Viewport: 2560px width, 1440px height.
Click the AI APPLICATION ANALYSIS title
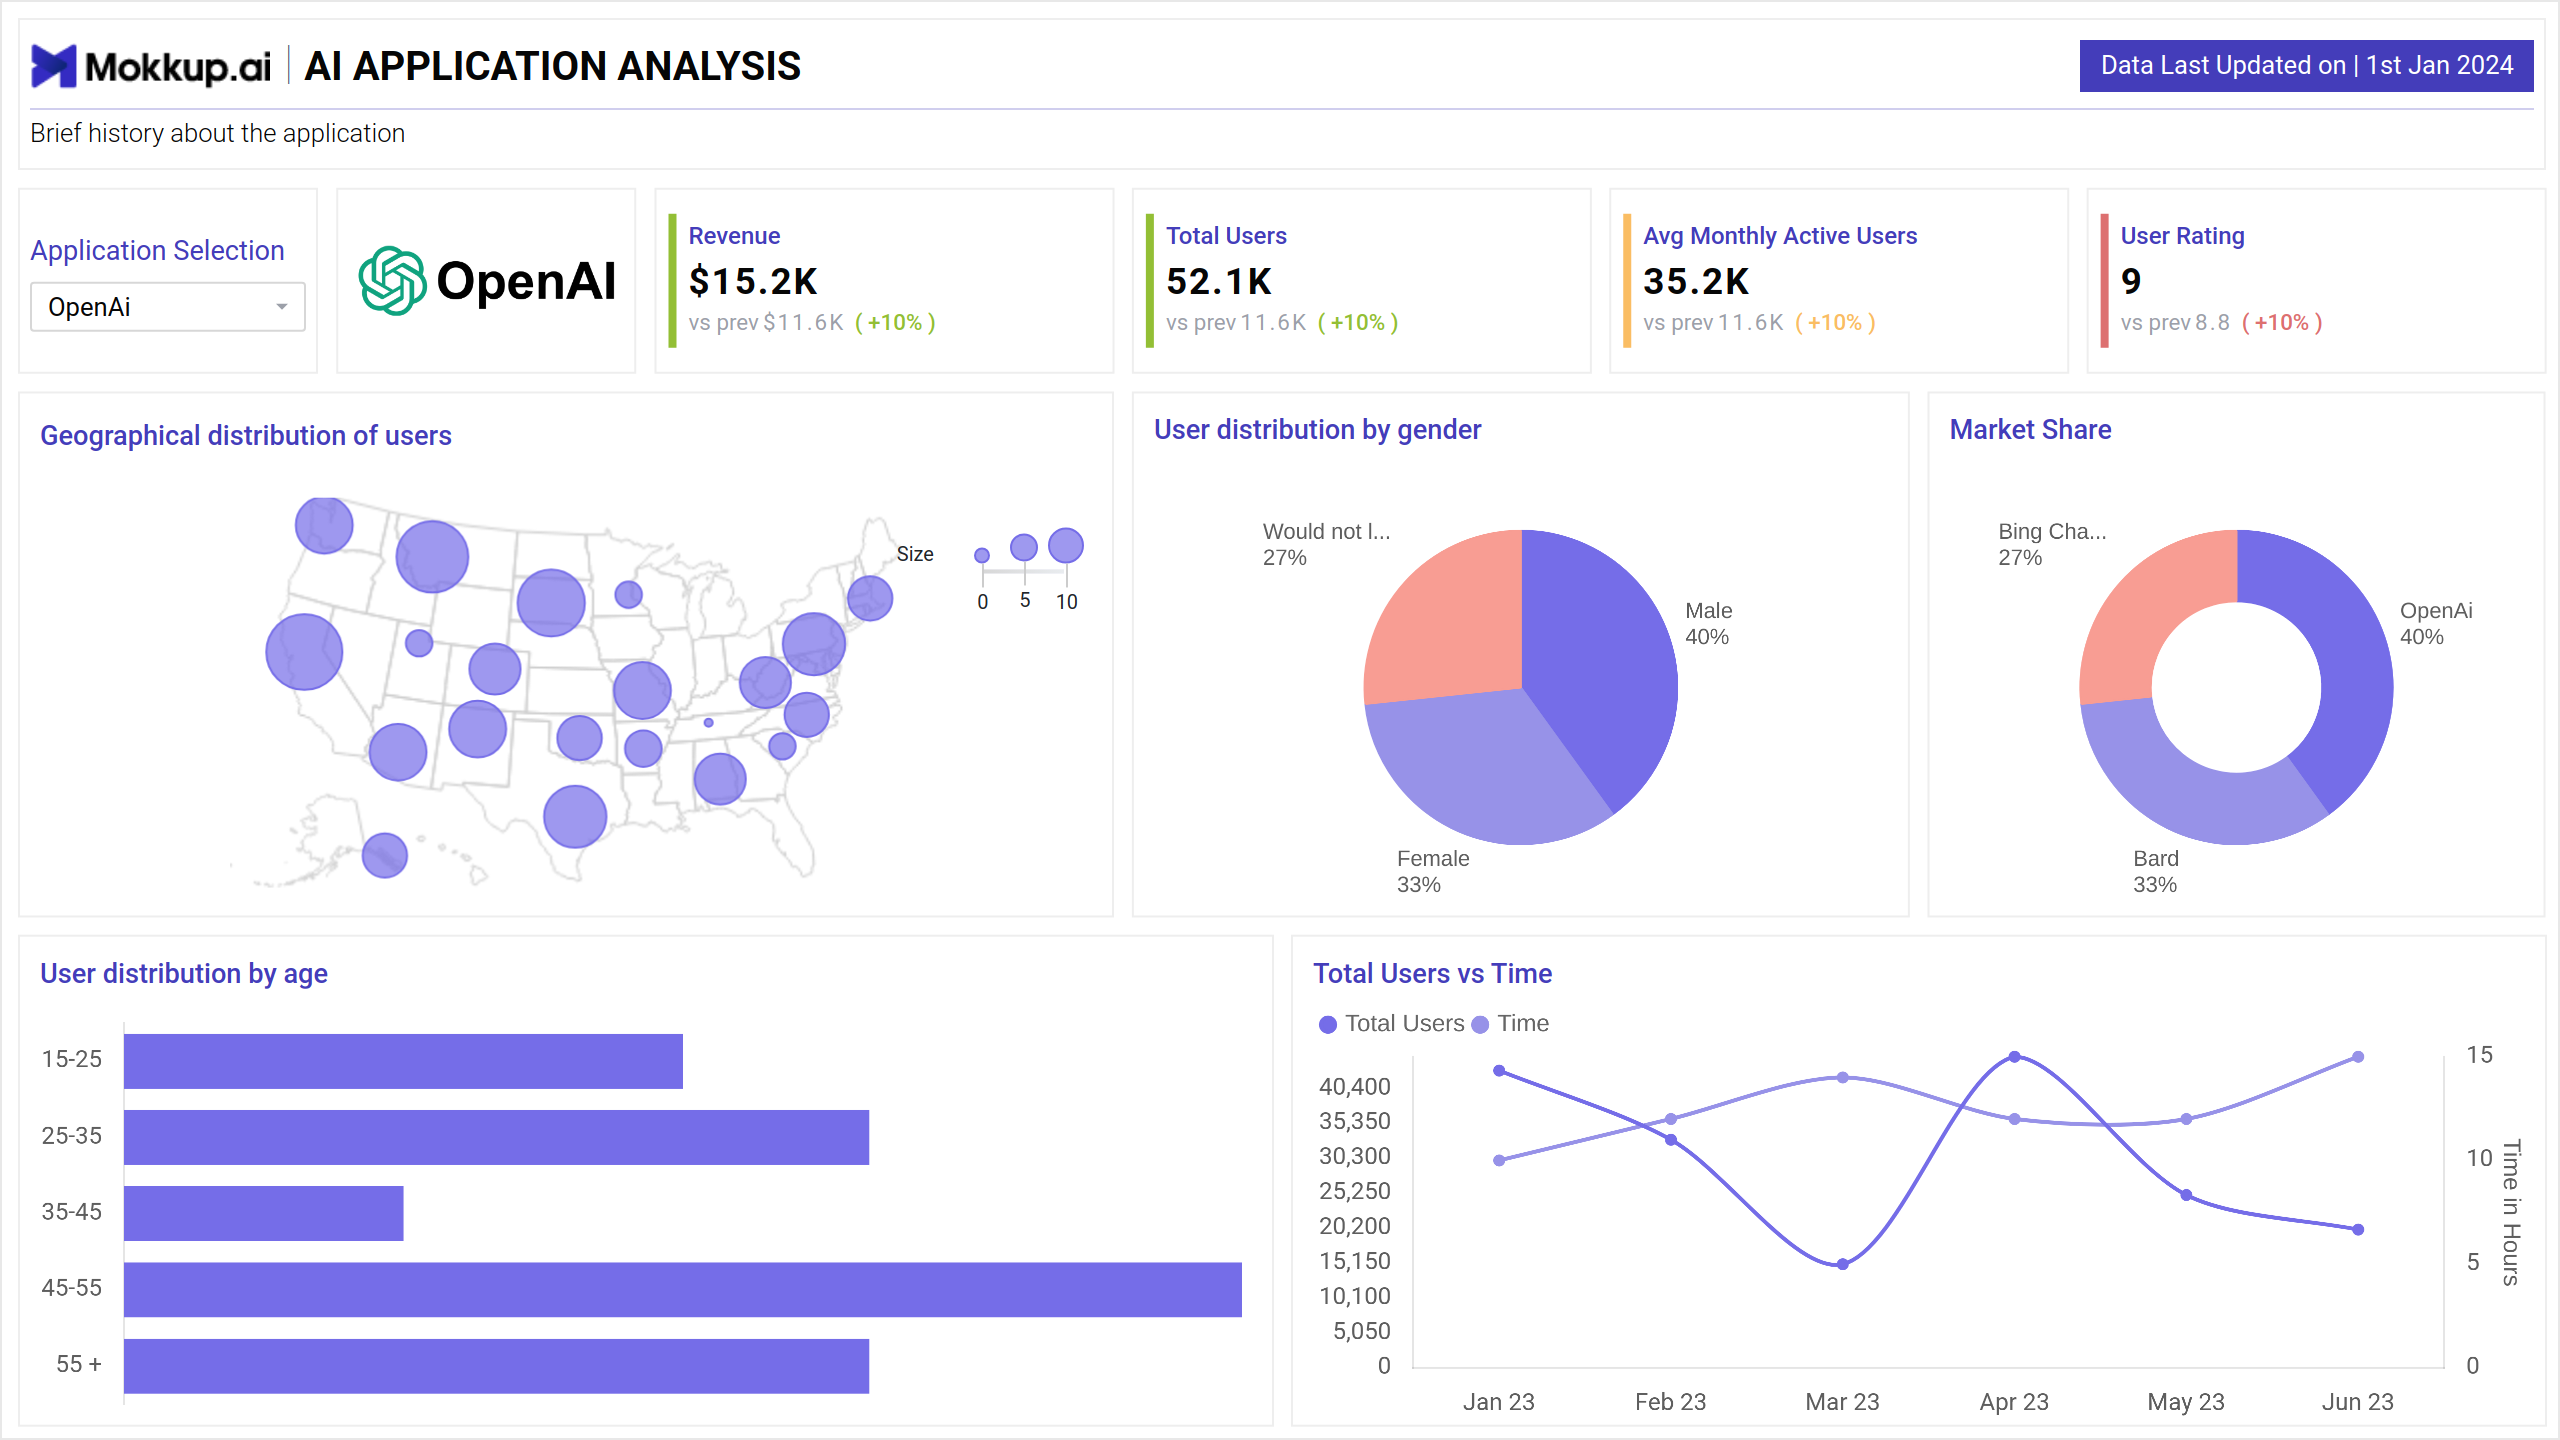pyautogui.click(x=552, y=66)
